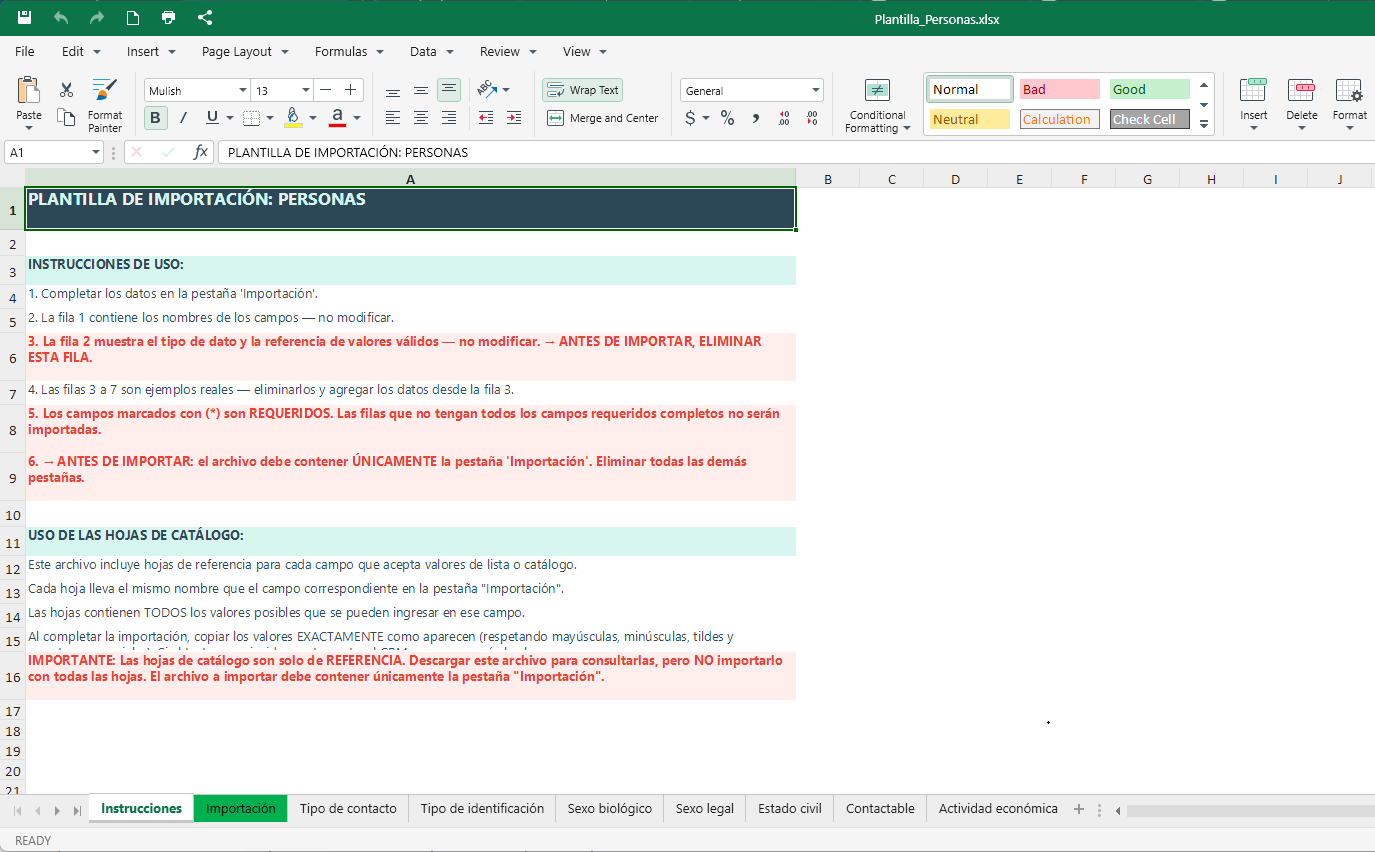
Task: Expand the cell styles gallery
Action: [x=1204, y=126]
